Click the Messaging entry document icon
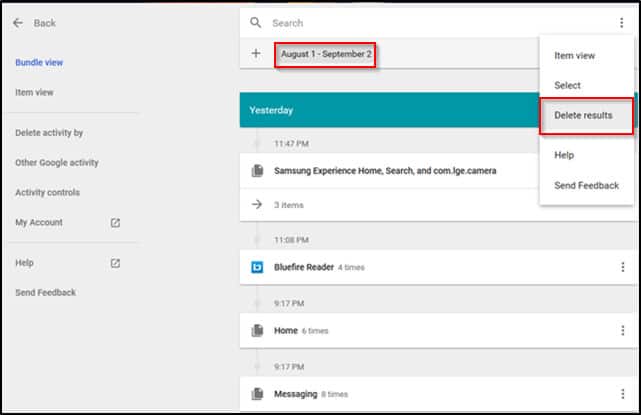The image size is (641, 415). [x=257, y=394]
